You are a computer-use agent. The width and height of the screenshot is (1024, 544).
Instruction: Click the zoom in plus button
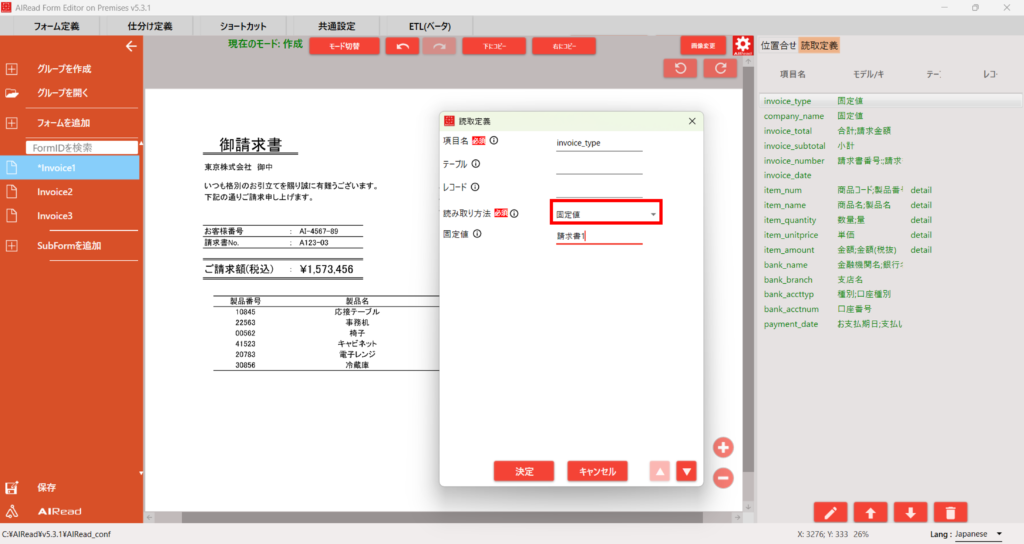pos(723,447)
